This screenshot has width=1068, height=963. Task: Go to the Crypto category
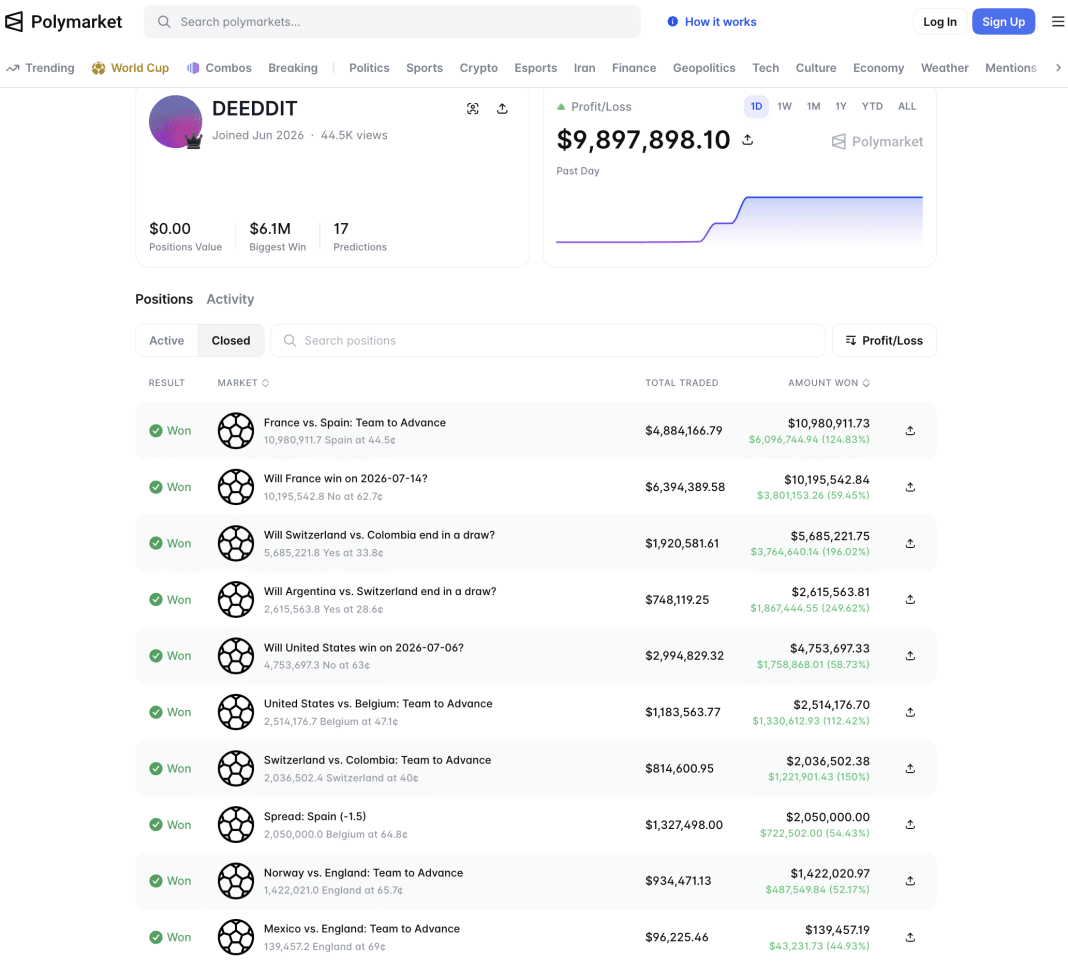pyautogui.click(x=479, y=68)
